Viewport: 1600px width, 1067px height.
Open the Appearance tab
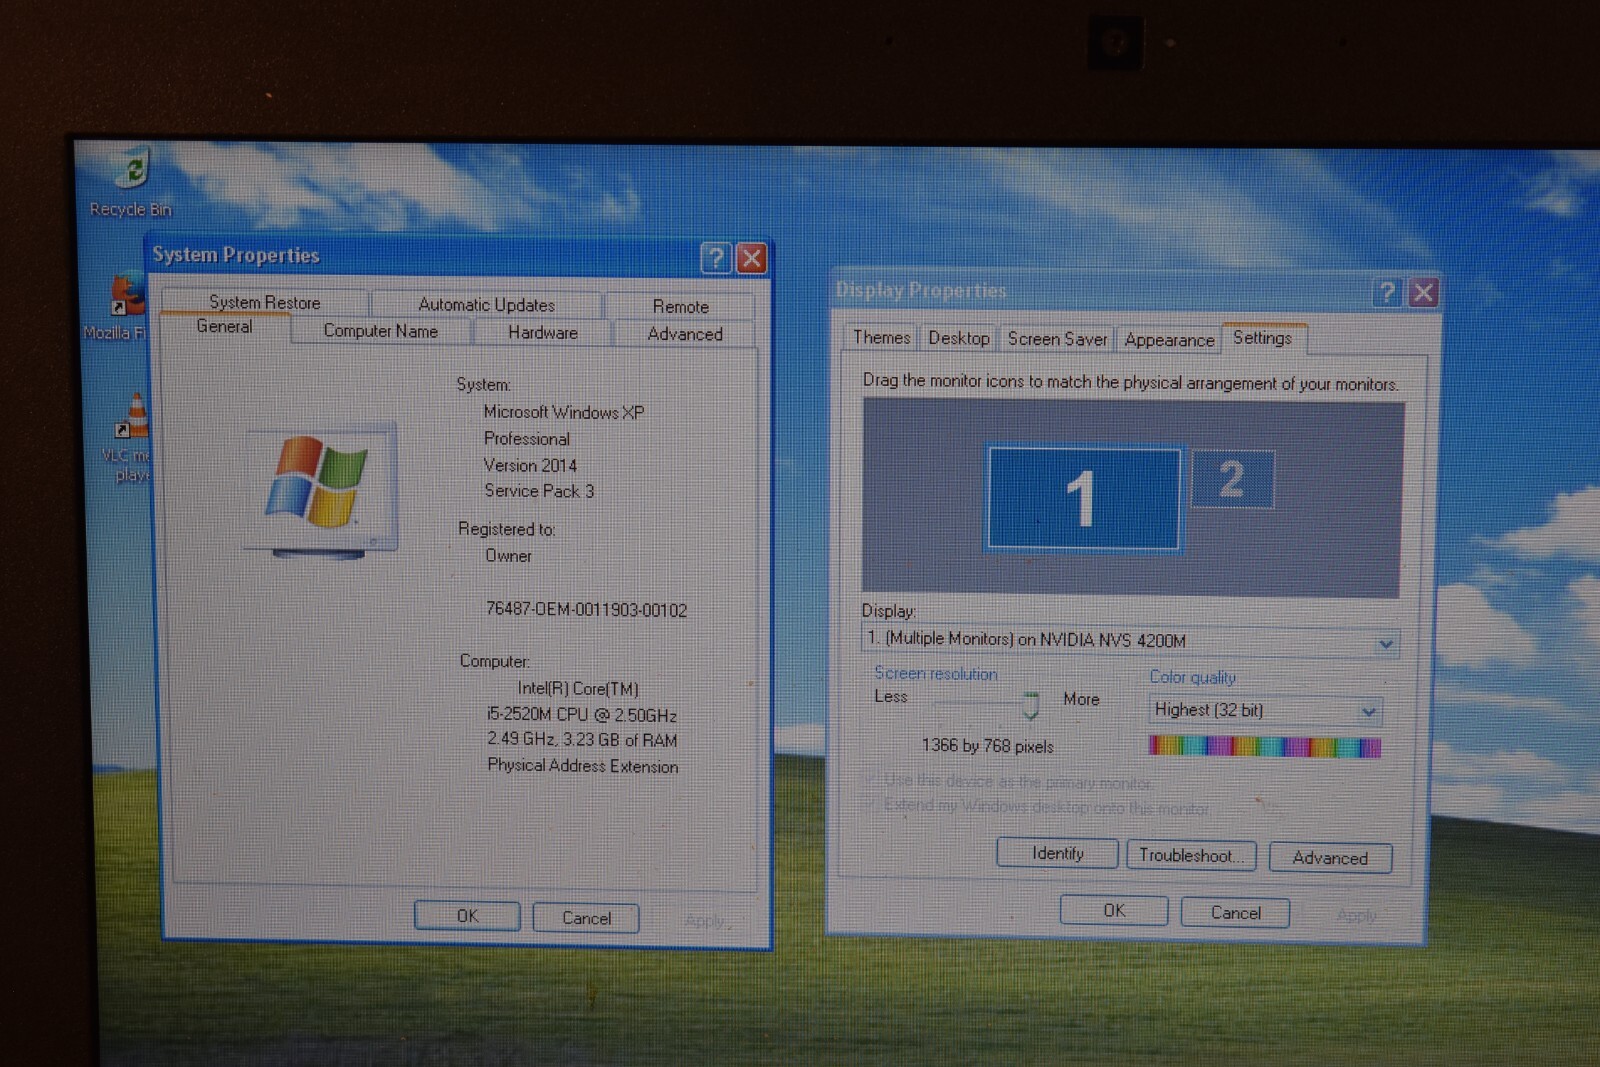1169,340
